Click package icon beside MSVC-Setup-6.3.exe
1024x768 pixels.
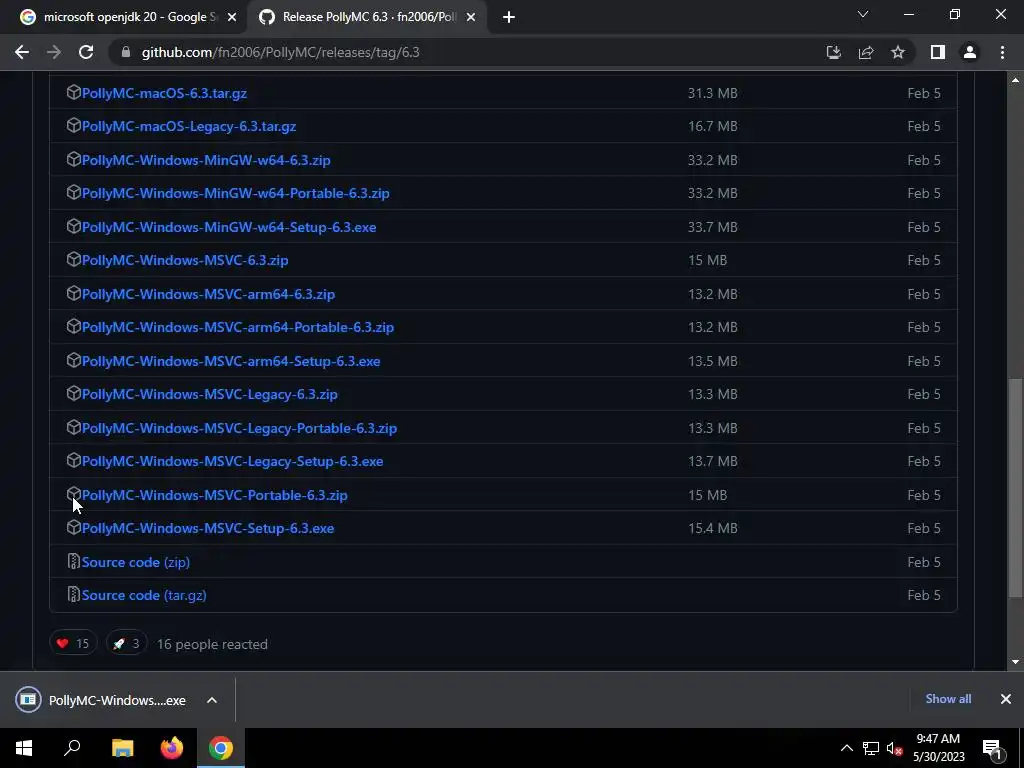(74, 527)
